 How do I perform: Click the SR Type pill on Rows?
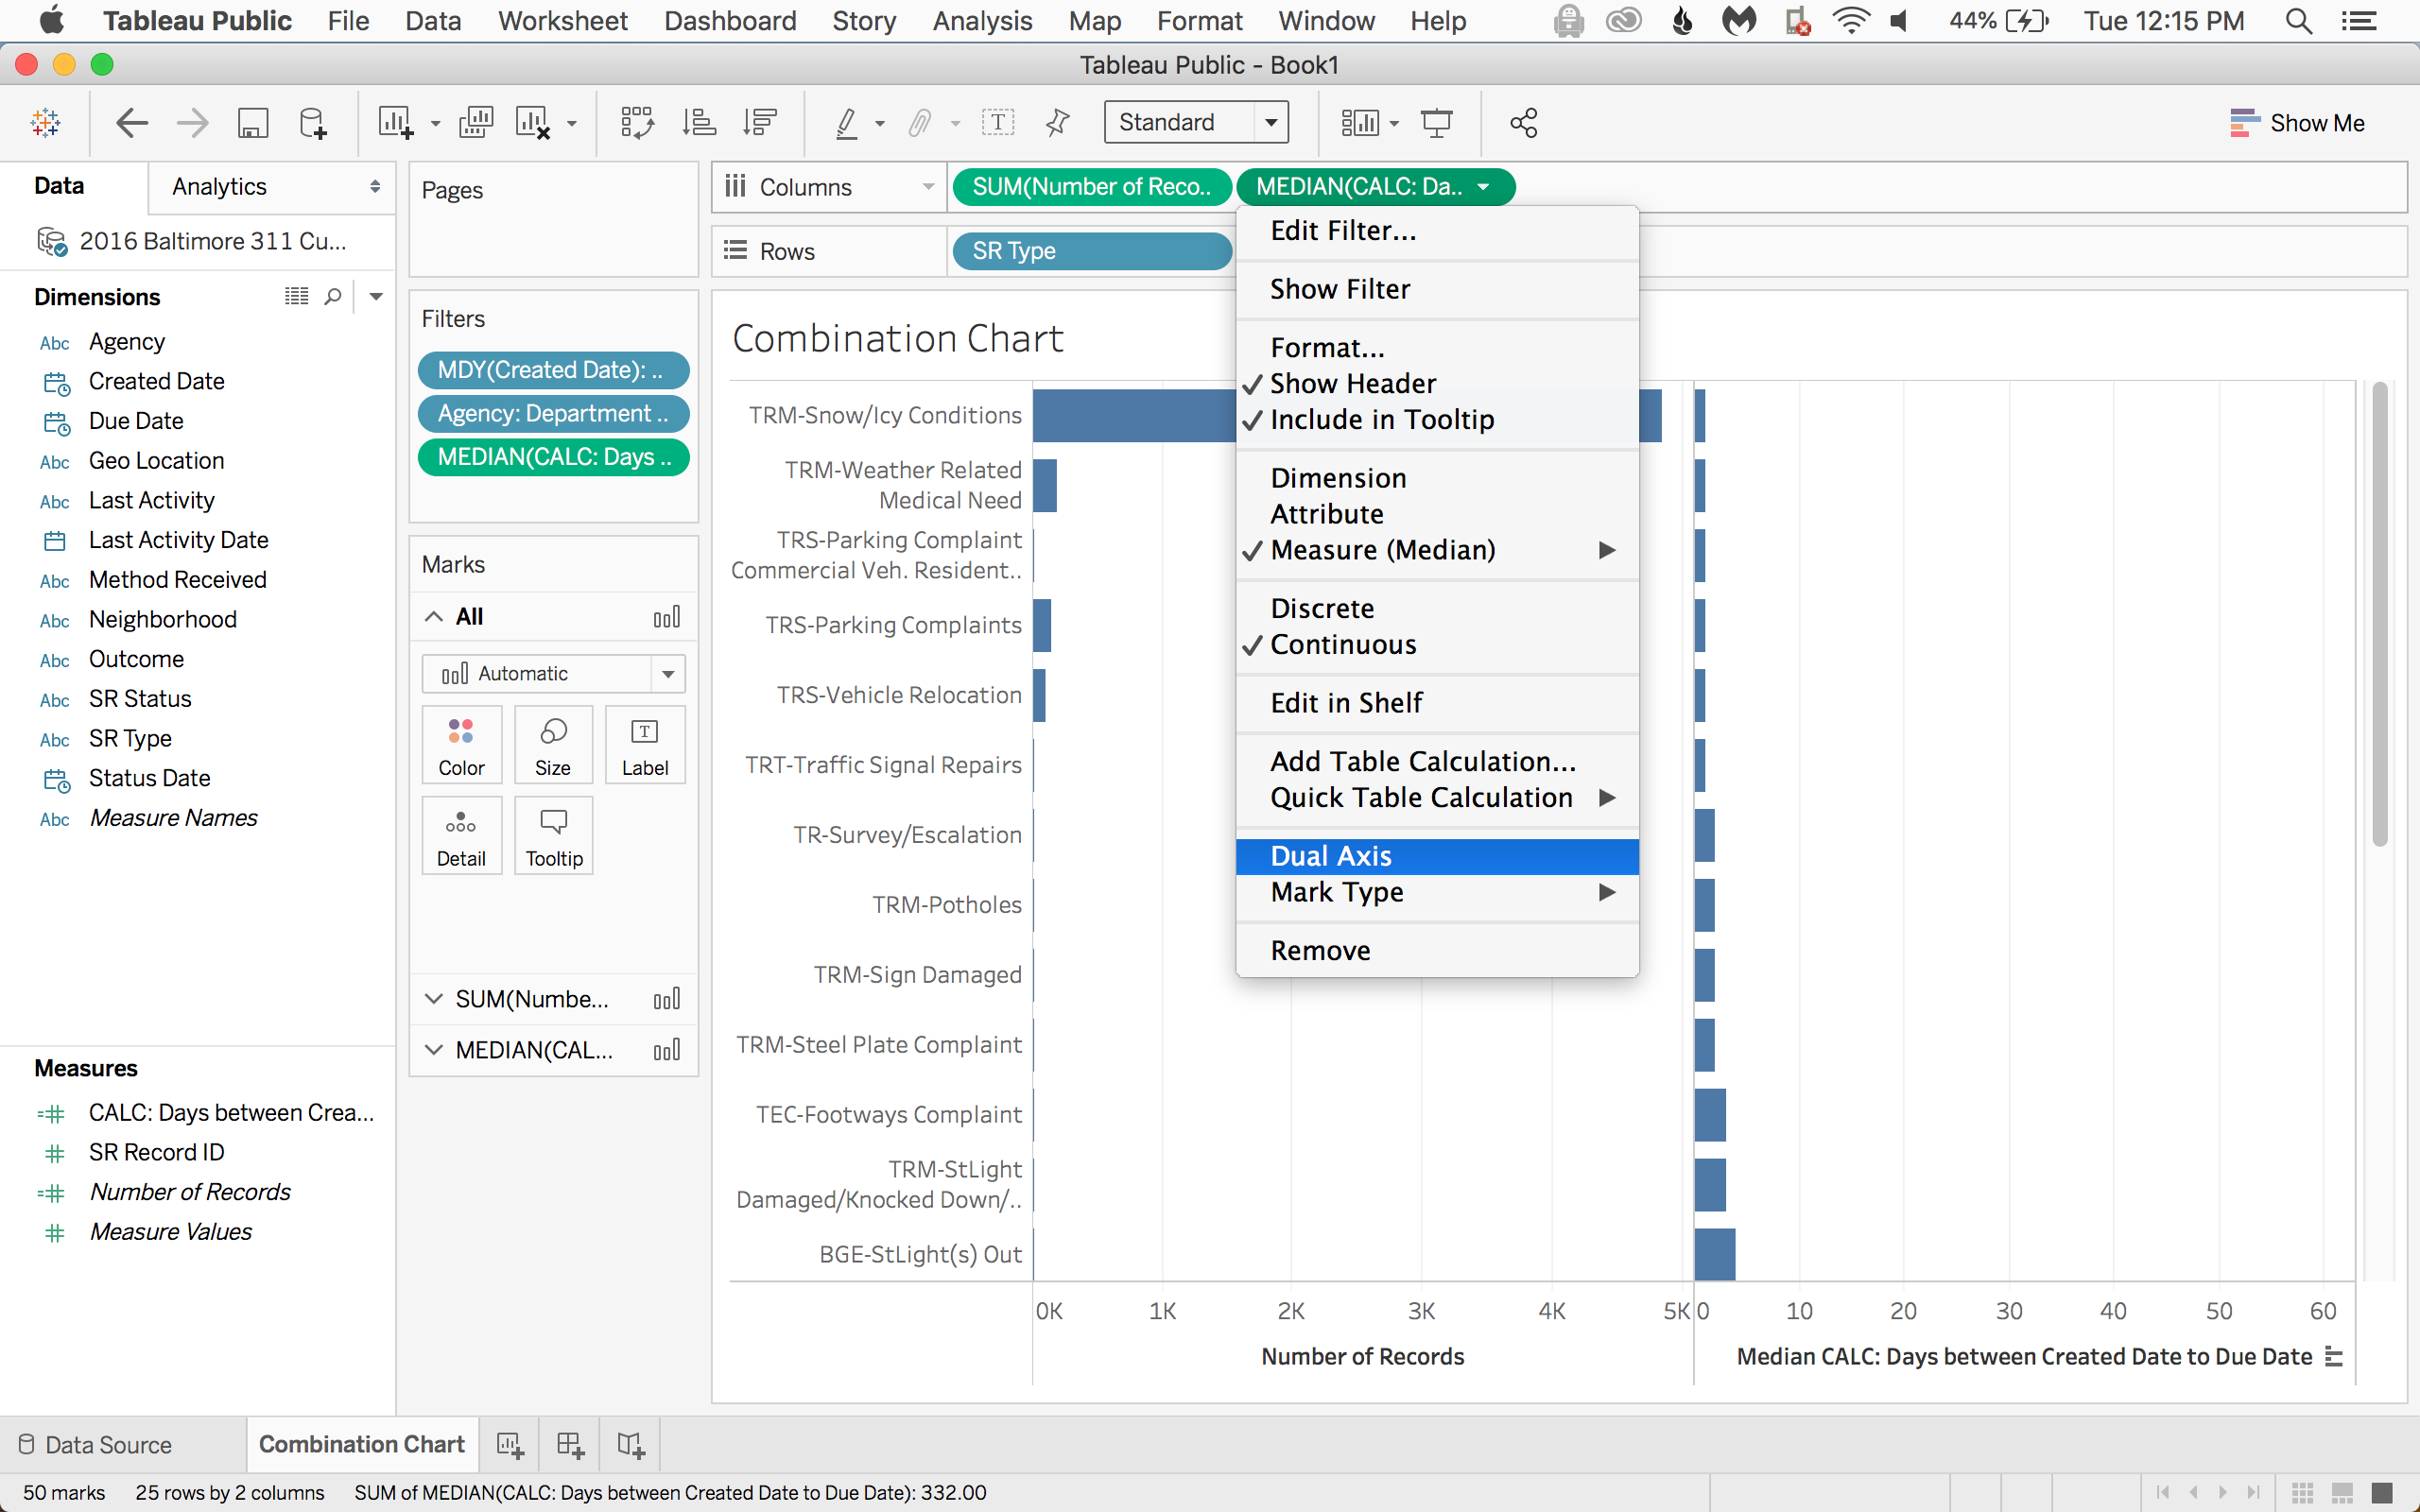tap(1091, 251)
